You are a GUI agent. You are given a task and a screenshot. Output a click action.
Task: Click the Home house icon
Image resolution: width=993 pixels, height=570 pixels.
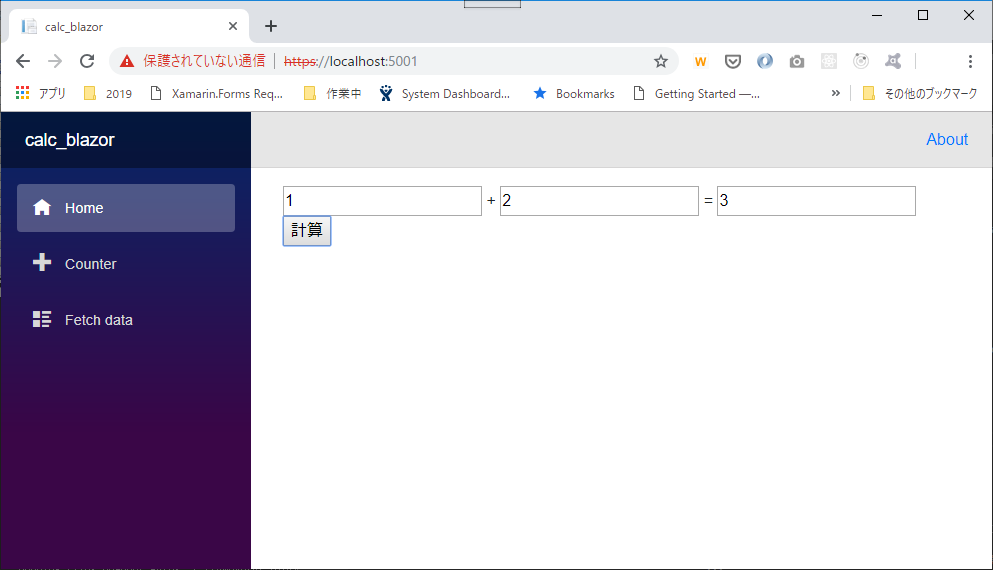pos(42,207)
